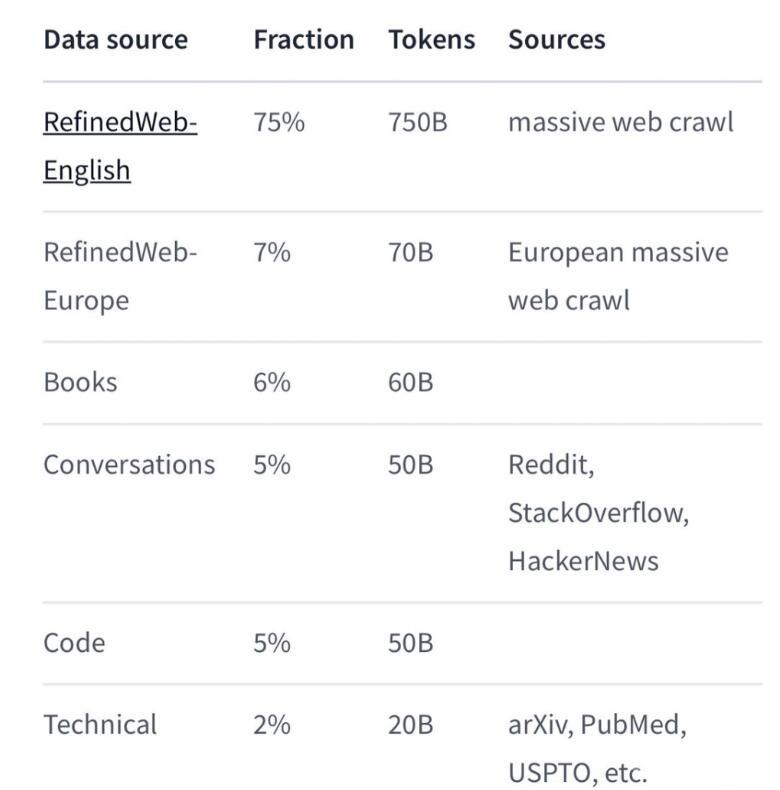Select the 75% fraction cell
Viewport: 780px width, 790px height.
tap(279, 122)
